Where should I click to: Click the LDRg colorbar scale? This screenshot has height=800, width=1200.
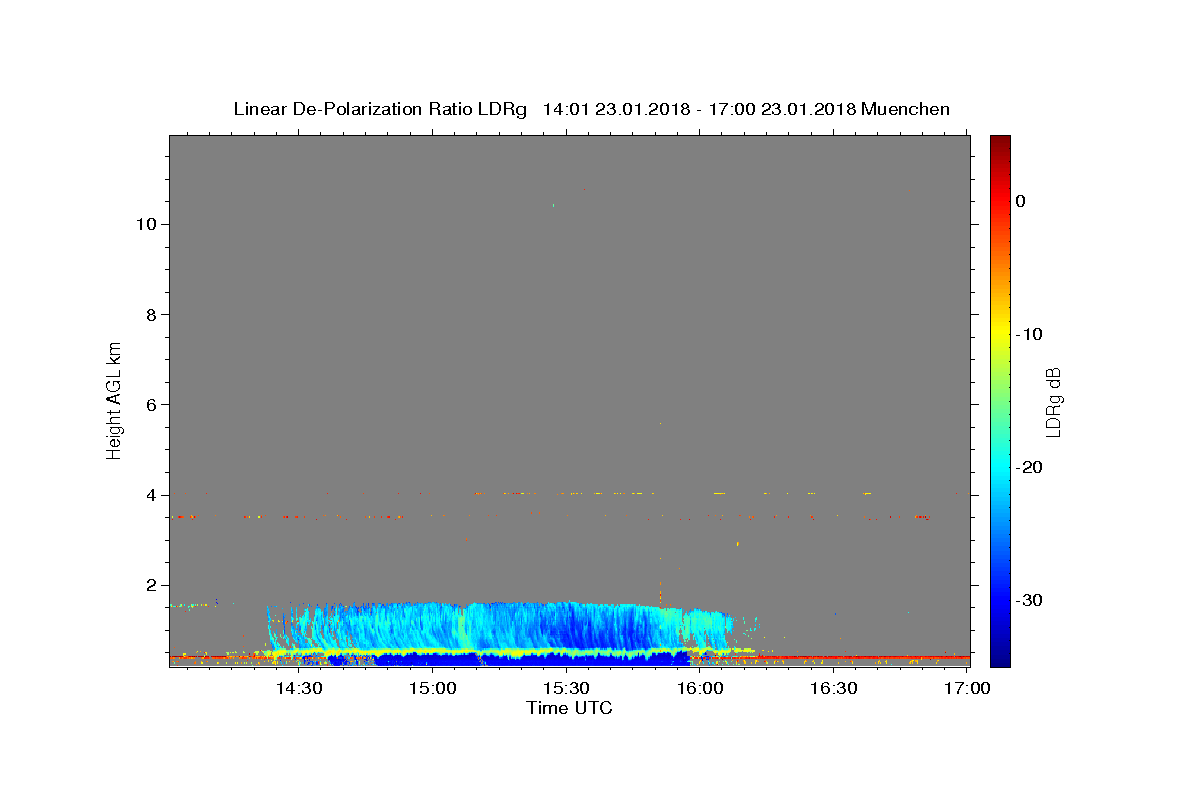(1000, 401)
